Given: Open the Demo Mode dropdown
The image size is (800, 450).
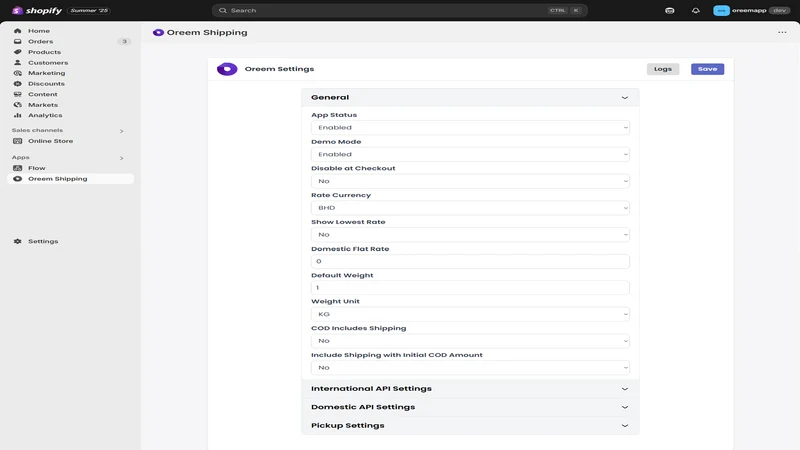Looking at the screenshot, I should [470, 154].
